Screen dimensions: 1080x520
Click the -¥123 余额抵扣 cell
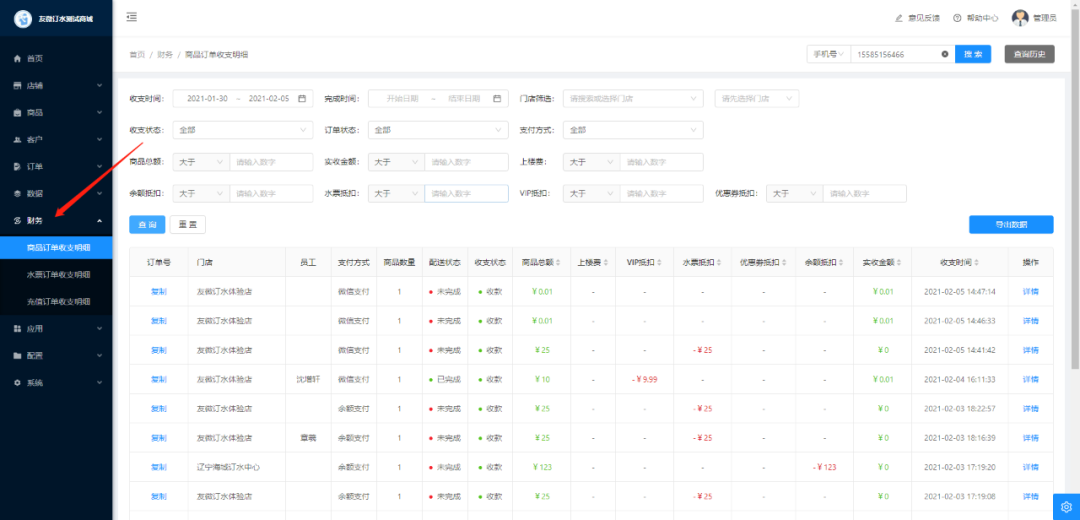823,467
